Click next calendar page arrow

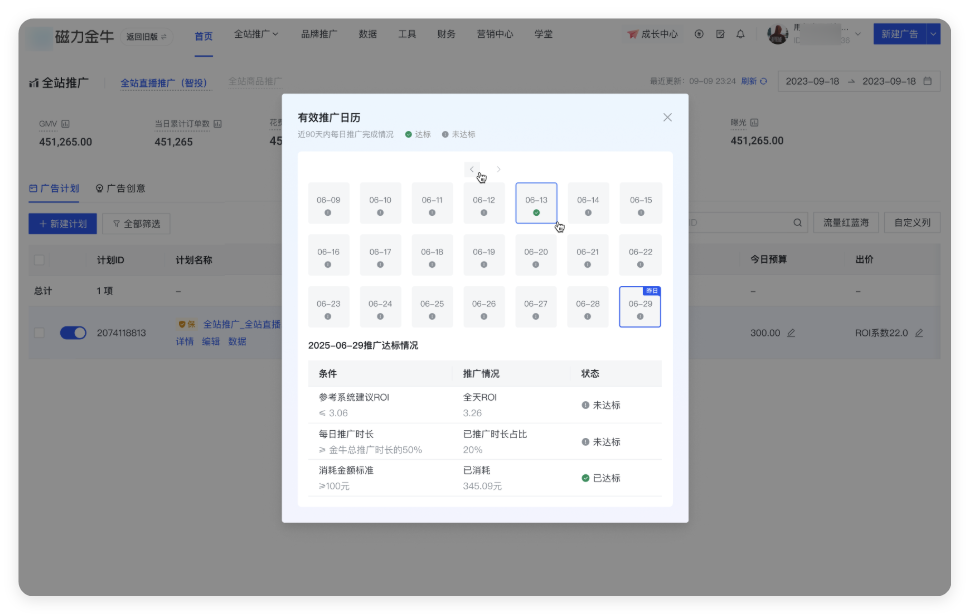tap(499, 169)
